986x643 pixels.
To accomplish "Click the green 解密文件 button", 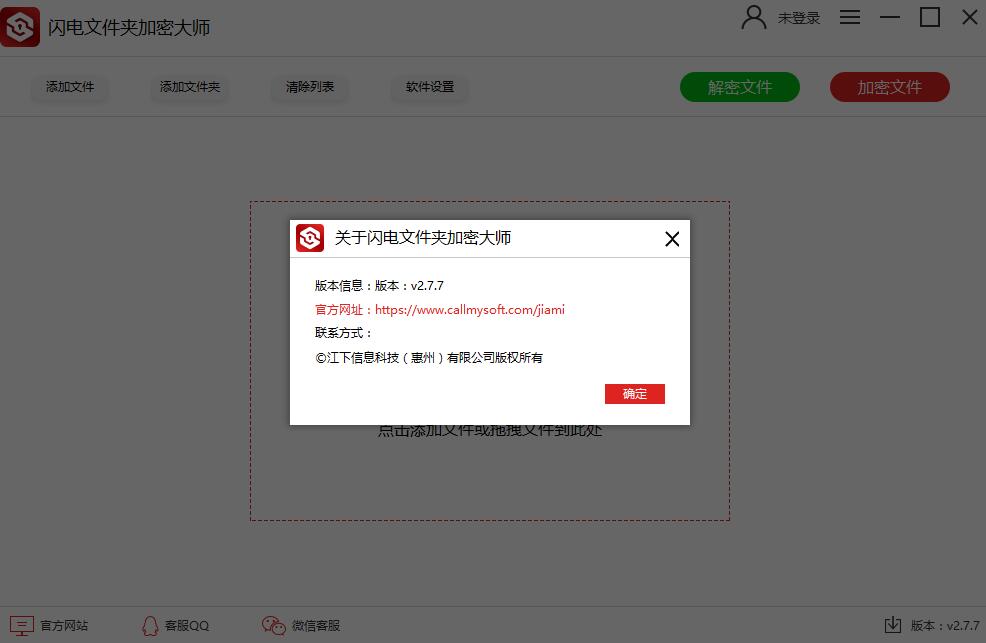I will pyautogui.click(x=740, y=87).
